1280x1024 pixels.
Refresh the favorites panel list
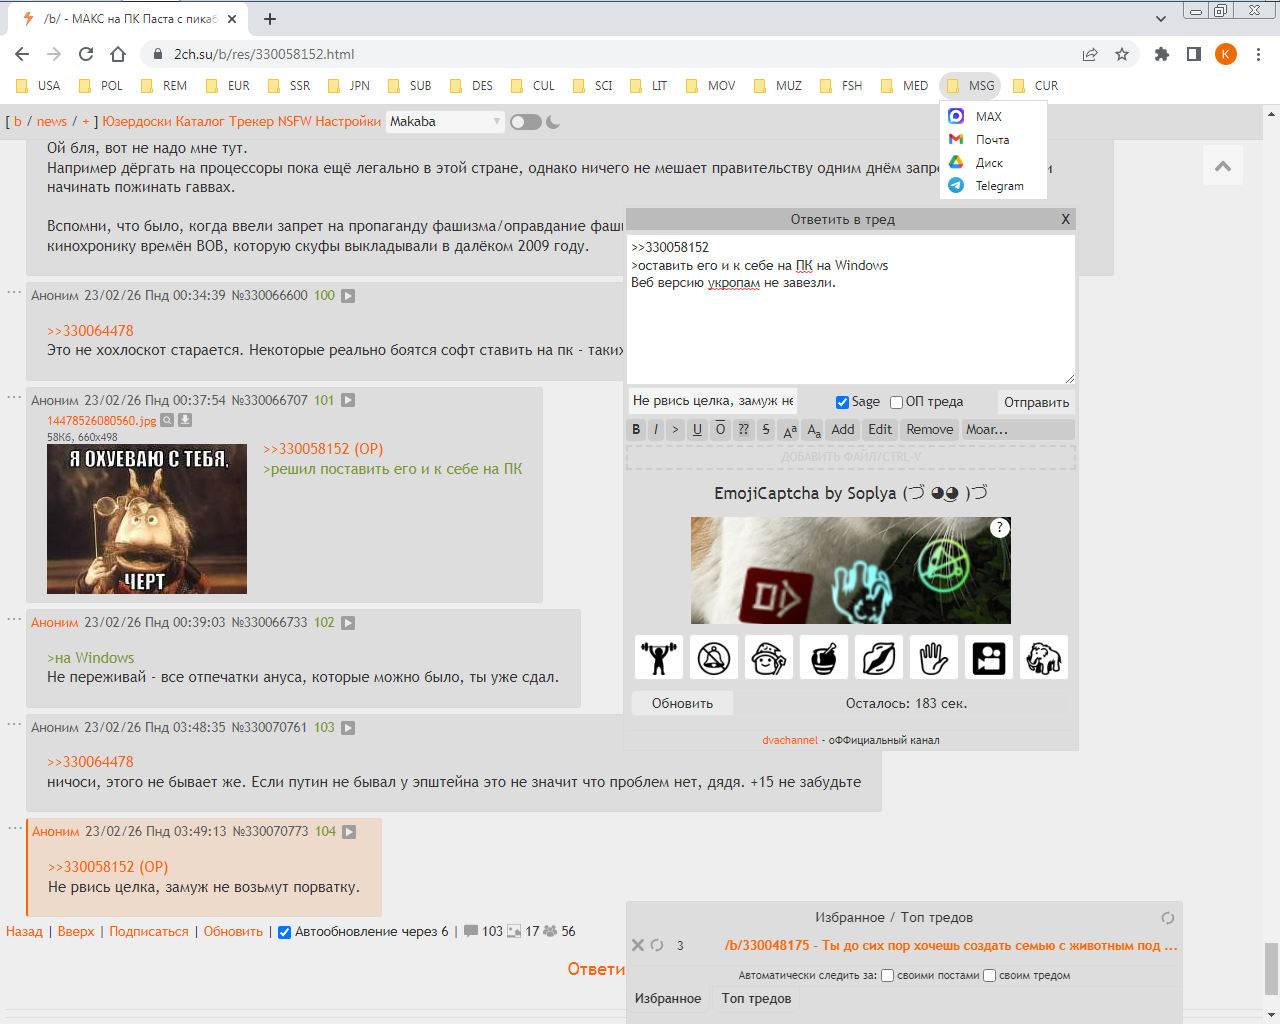1167,918
